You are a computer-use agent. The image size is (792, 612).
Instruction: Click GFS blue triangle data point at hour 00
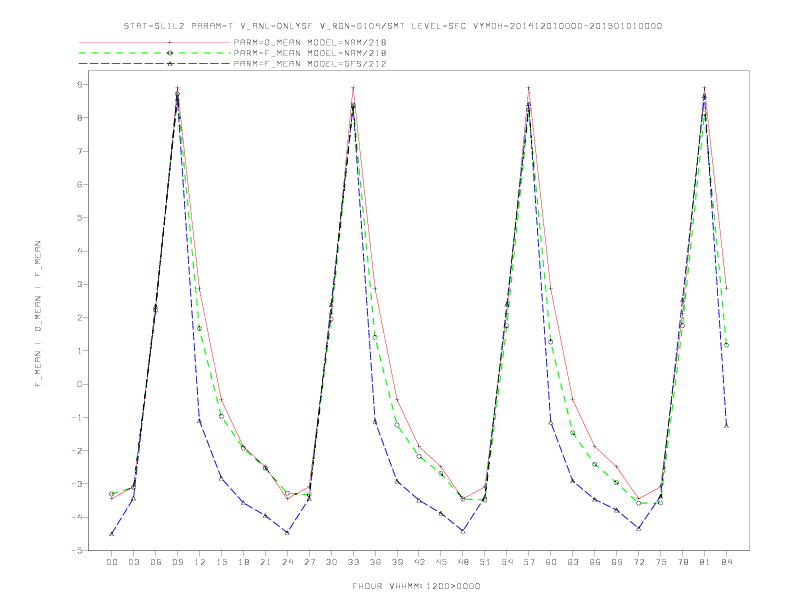coord(112,534)
